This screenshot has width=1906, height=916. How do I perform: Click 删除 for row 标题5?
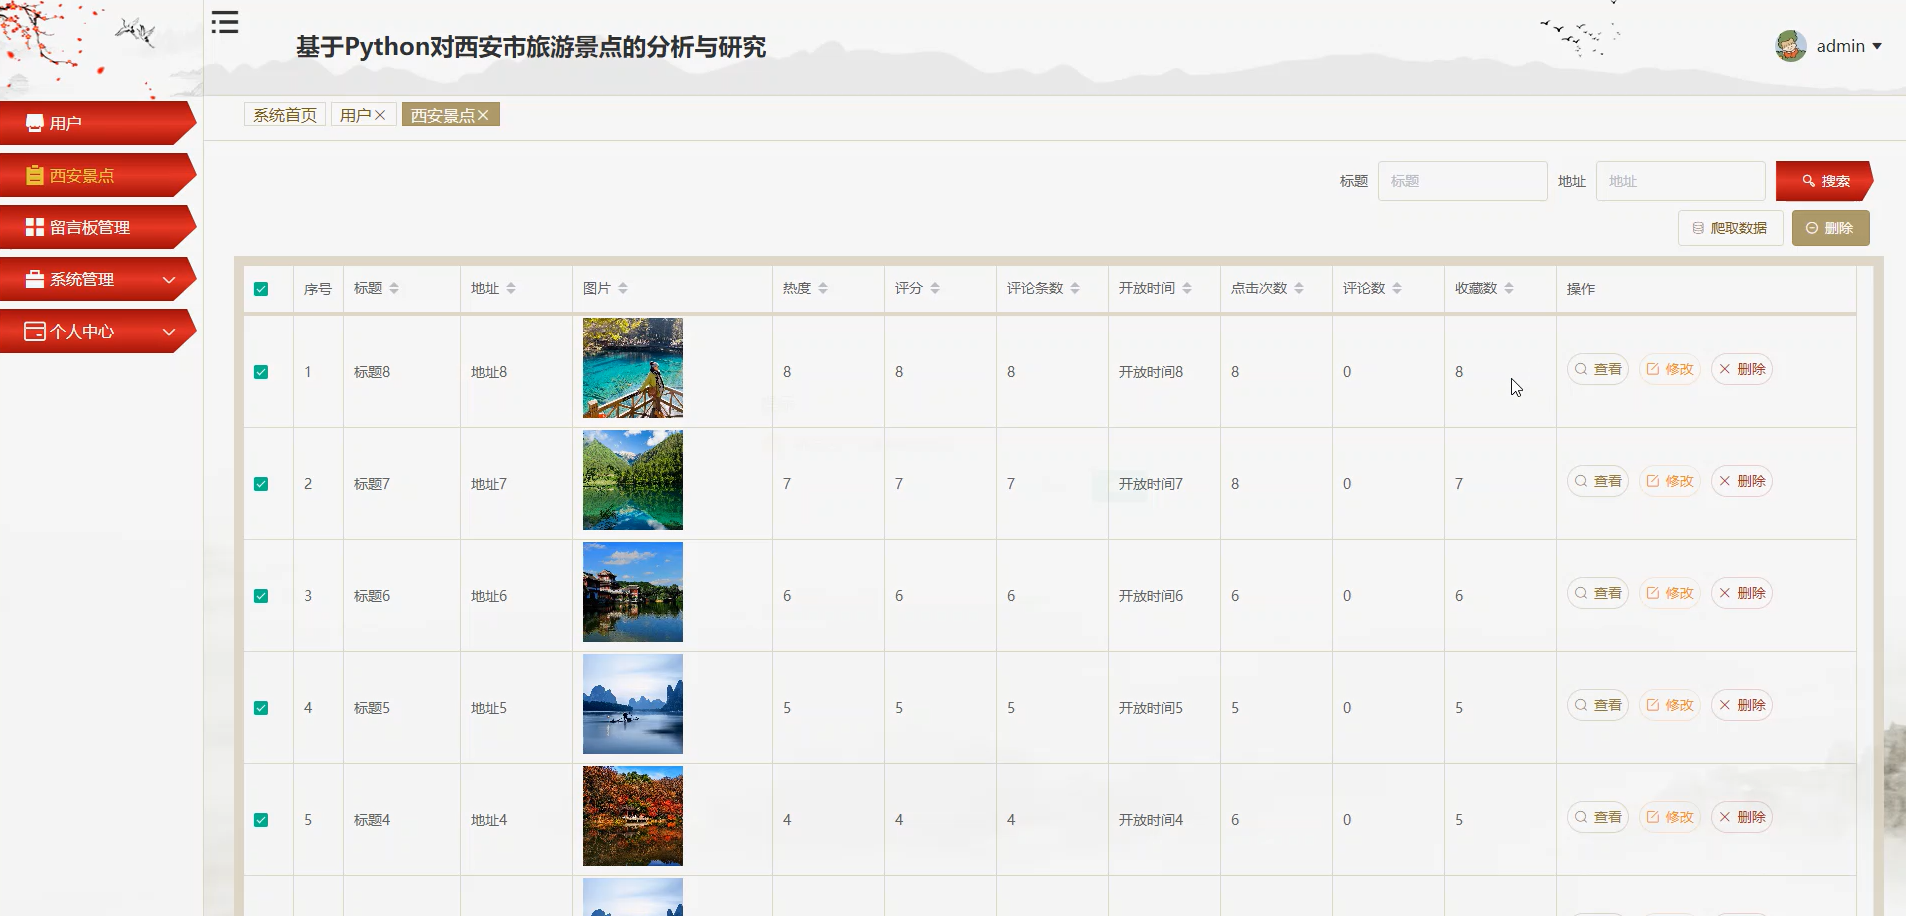click(1742, 705)
